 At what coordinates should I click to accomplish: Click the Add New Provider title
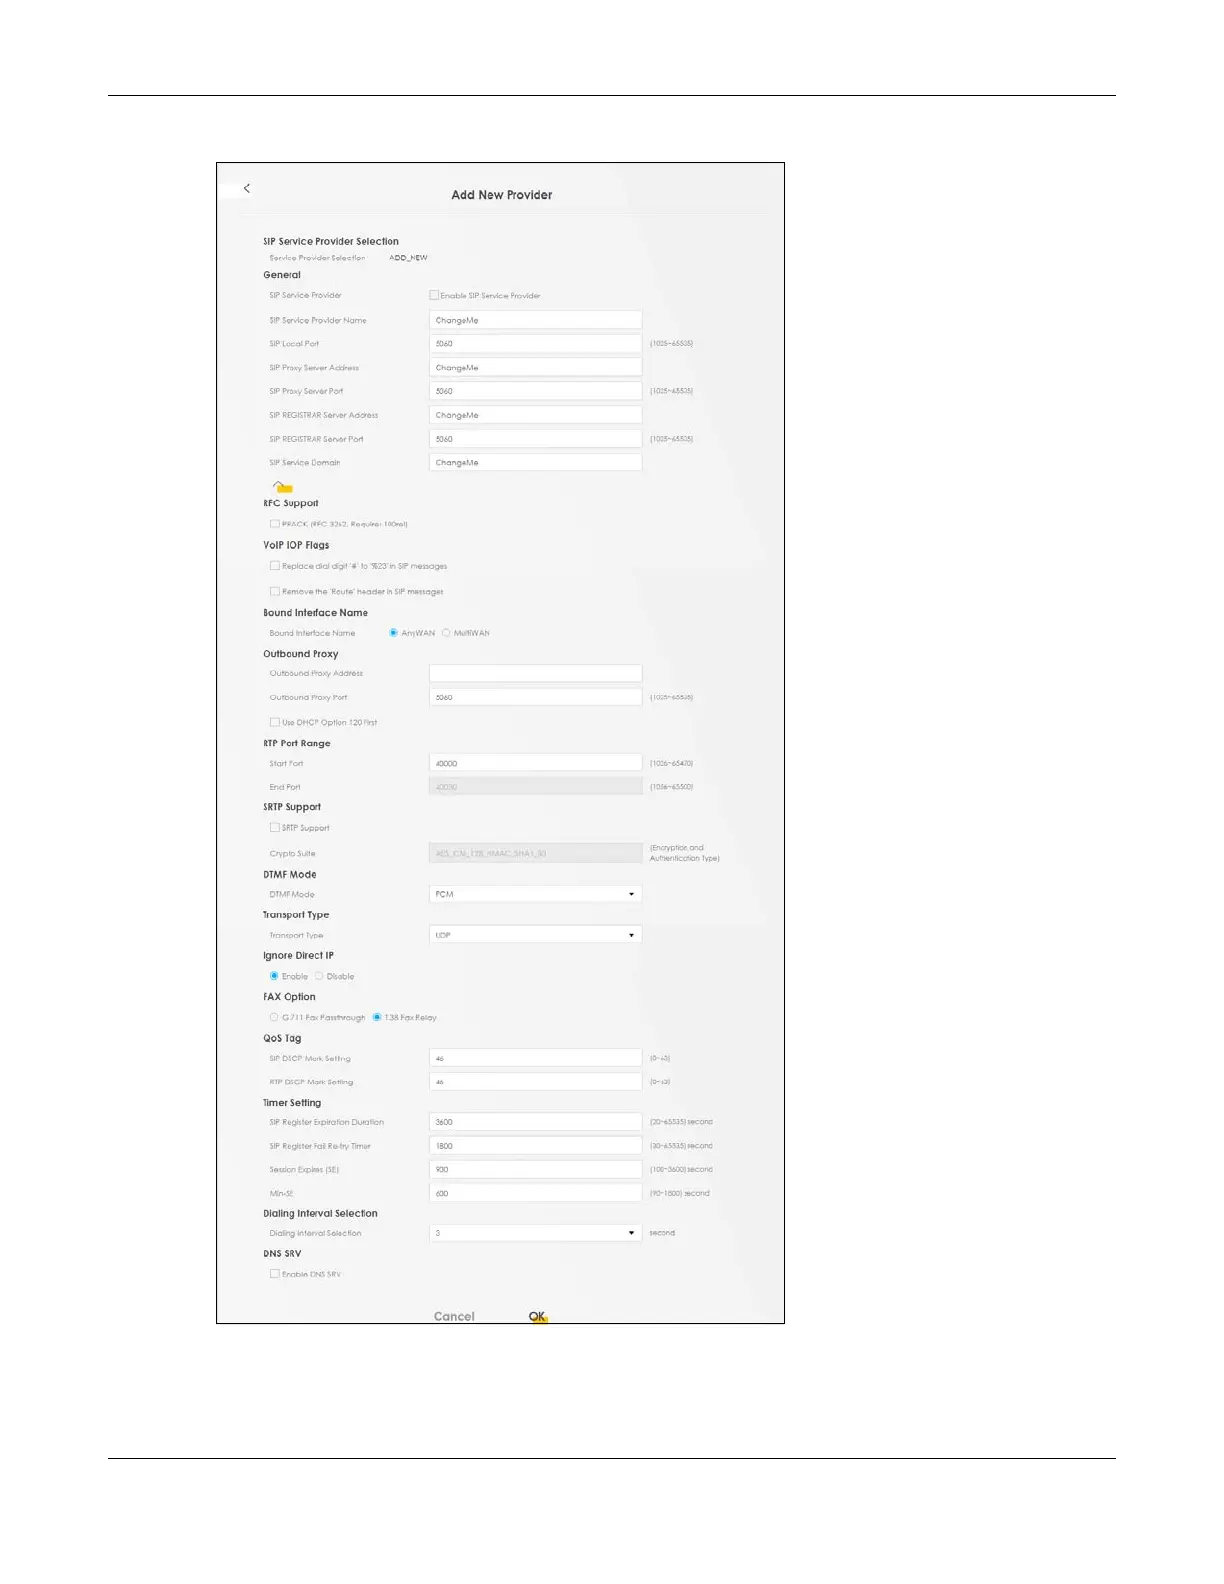point(501,195)
